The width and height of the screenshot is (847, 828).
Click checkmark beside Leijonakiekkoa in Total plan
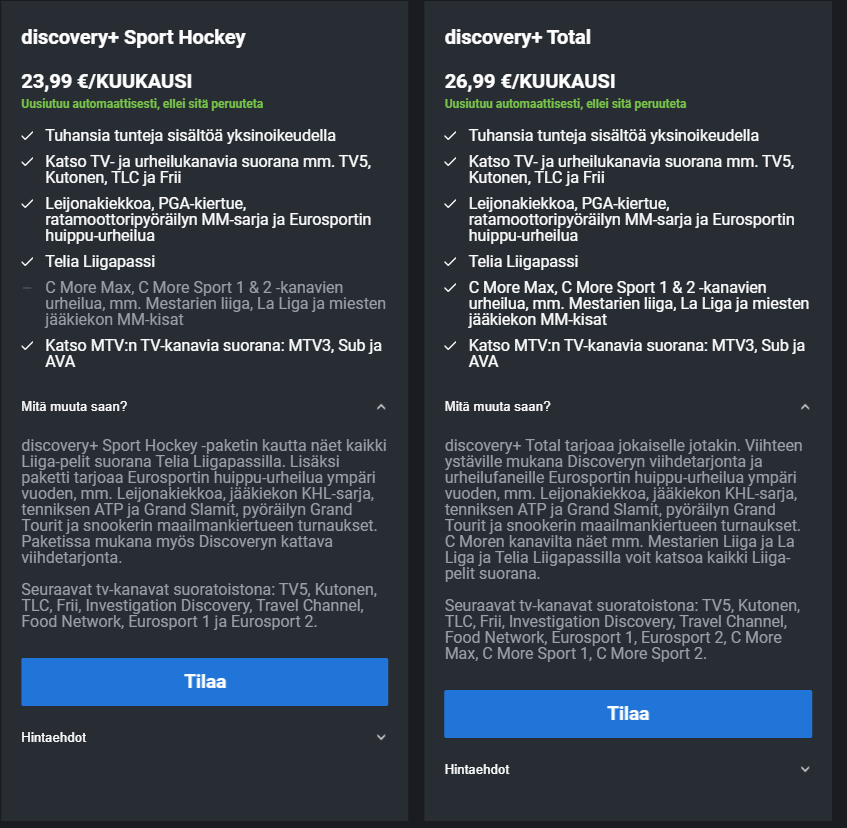451,204
